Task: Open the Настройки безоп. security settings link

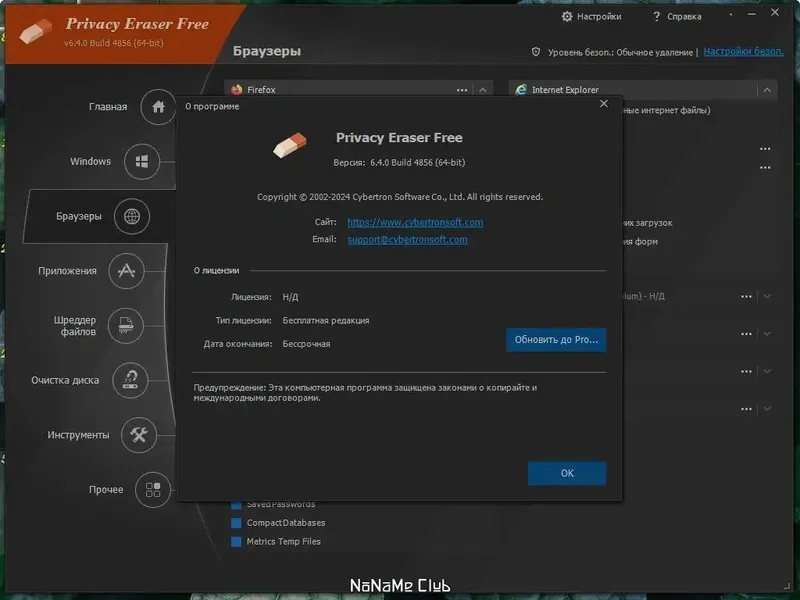Action: coord(743,52)
